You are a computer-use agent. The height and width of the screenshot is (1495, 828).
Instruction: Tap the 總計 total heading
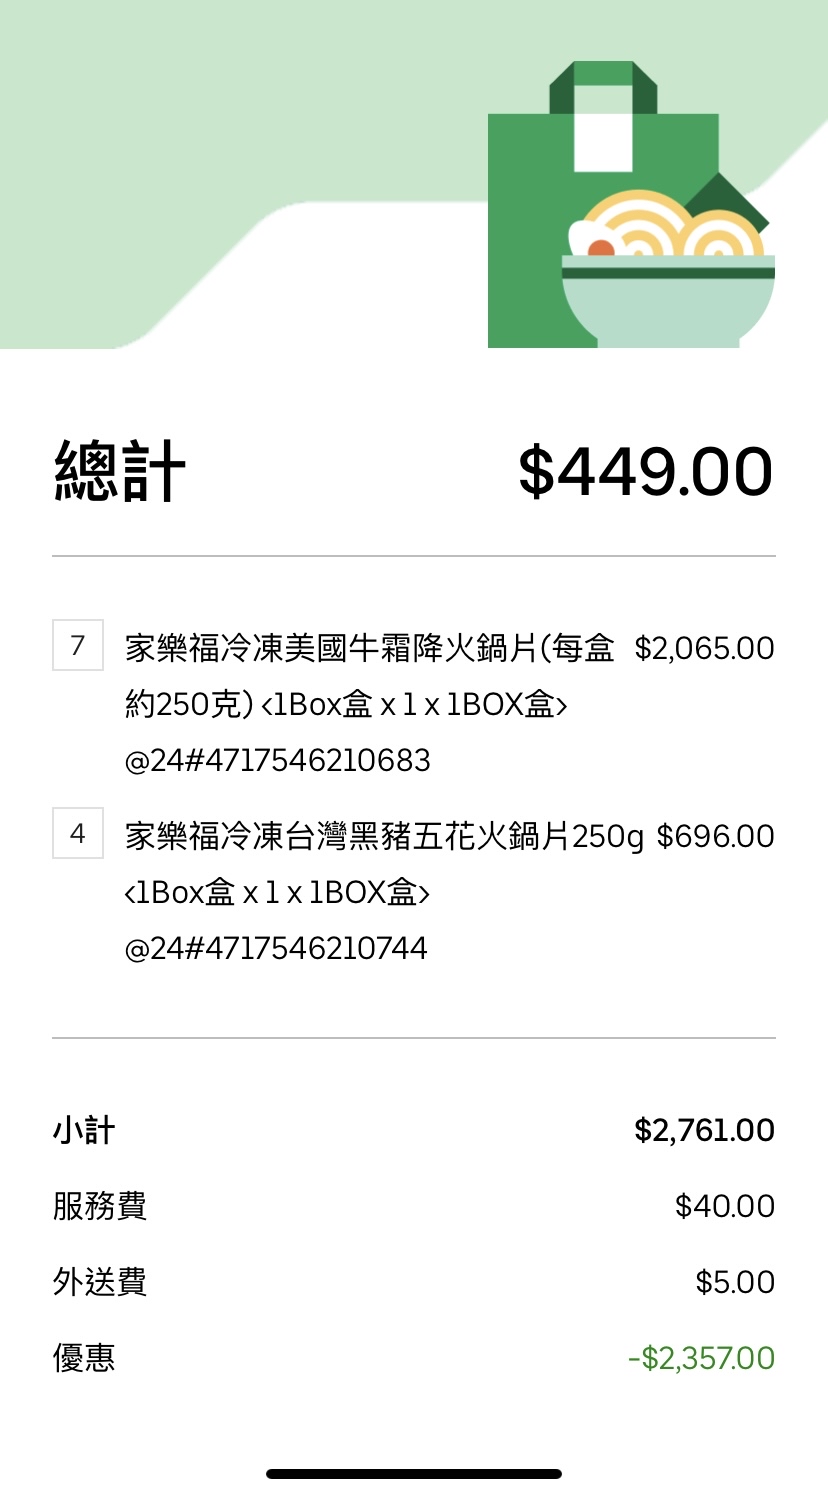point(120,471)
